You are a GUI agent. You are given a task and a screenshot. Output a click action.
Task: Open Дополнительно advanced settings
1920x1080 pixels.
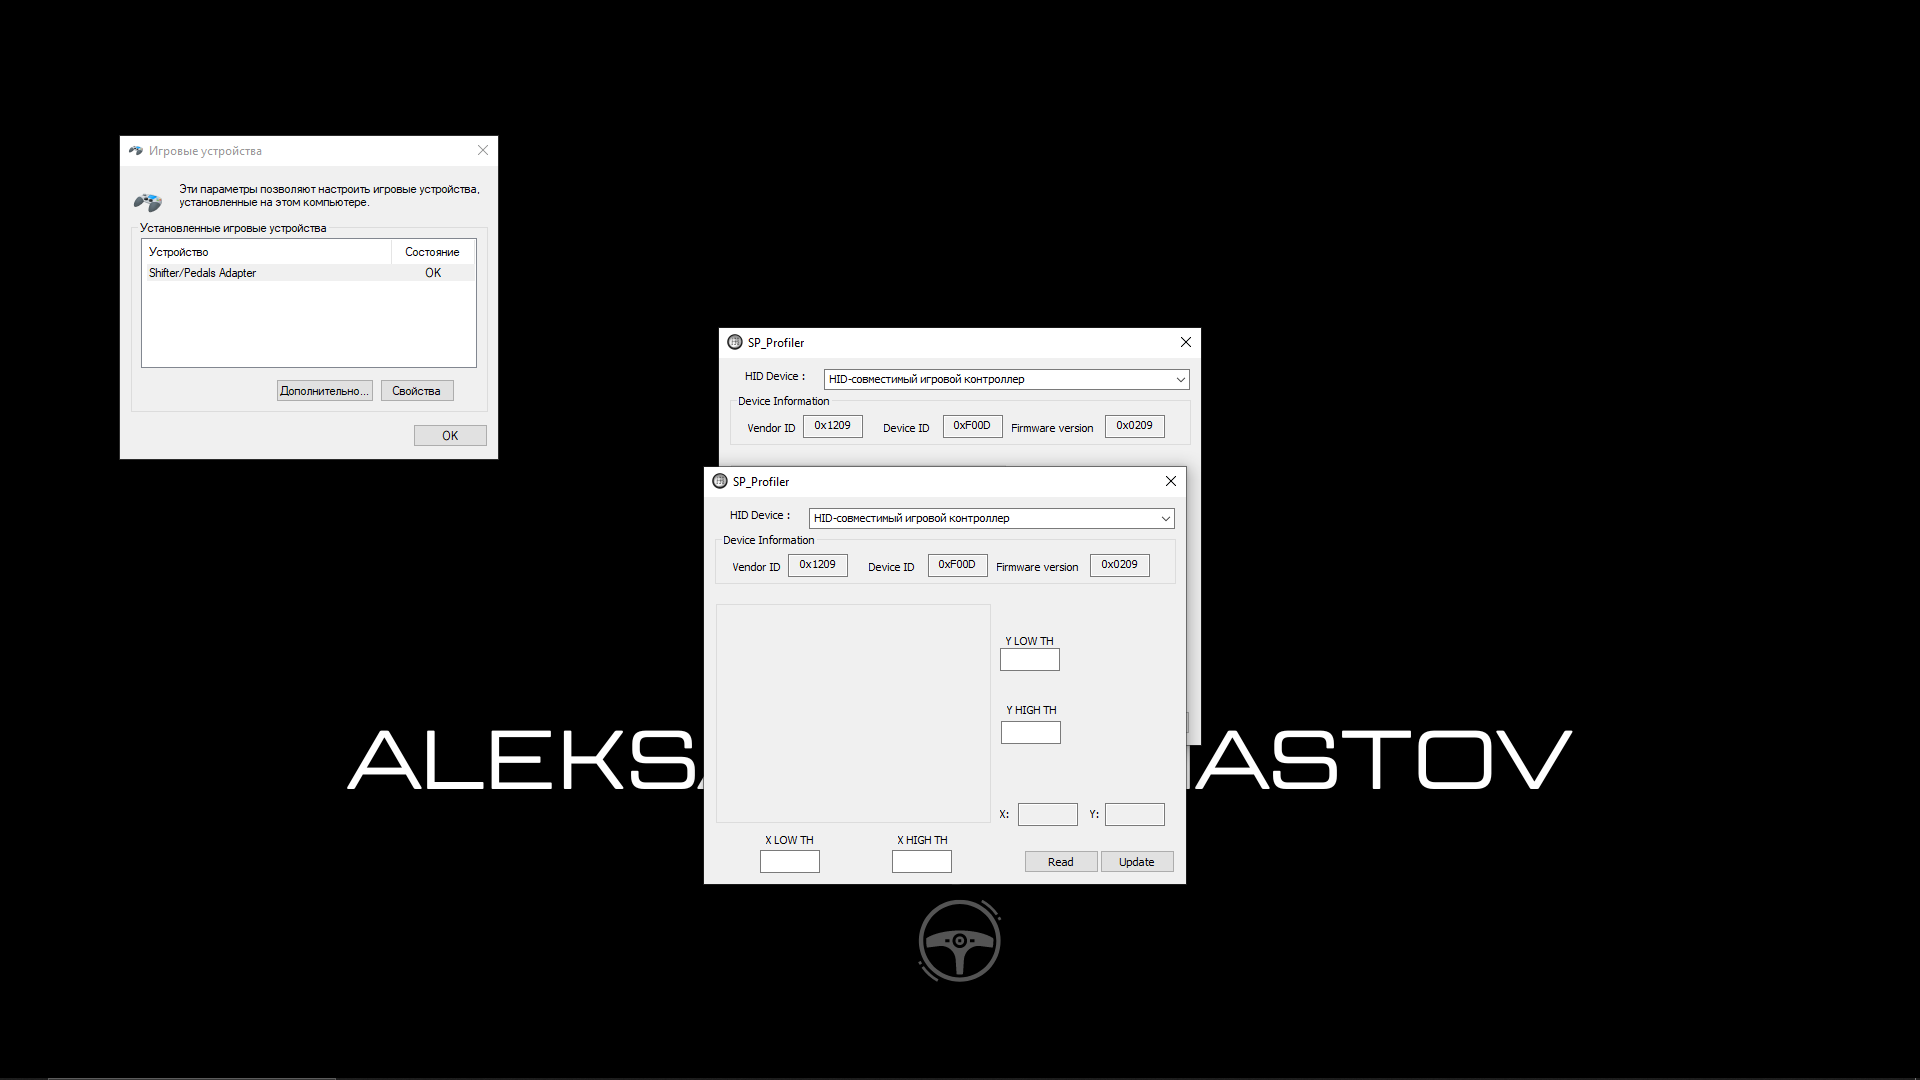click(x=324, y=391)
